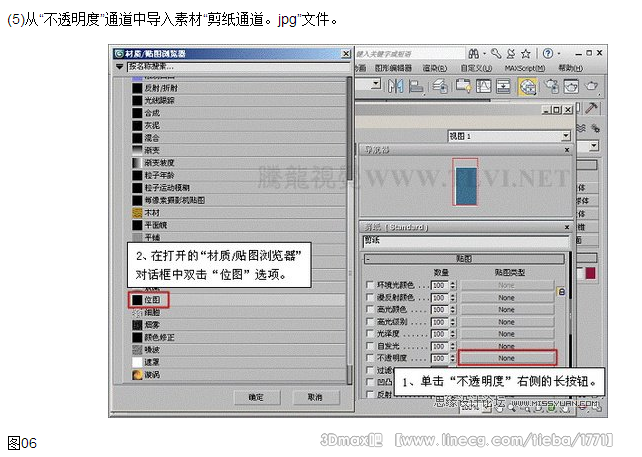The height and width of the screenshot is (457, 642).
Task: Collapse the 贴图 rollout header
Action: [x=464, y=258]
